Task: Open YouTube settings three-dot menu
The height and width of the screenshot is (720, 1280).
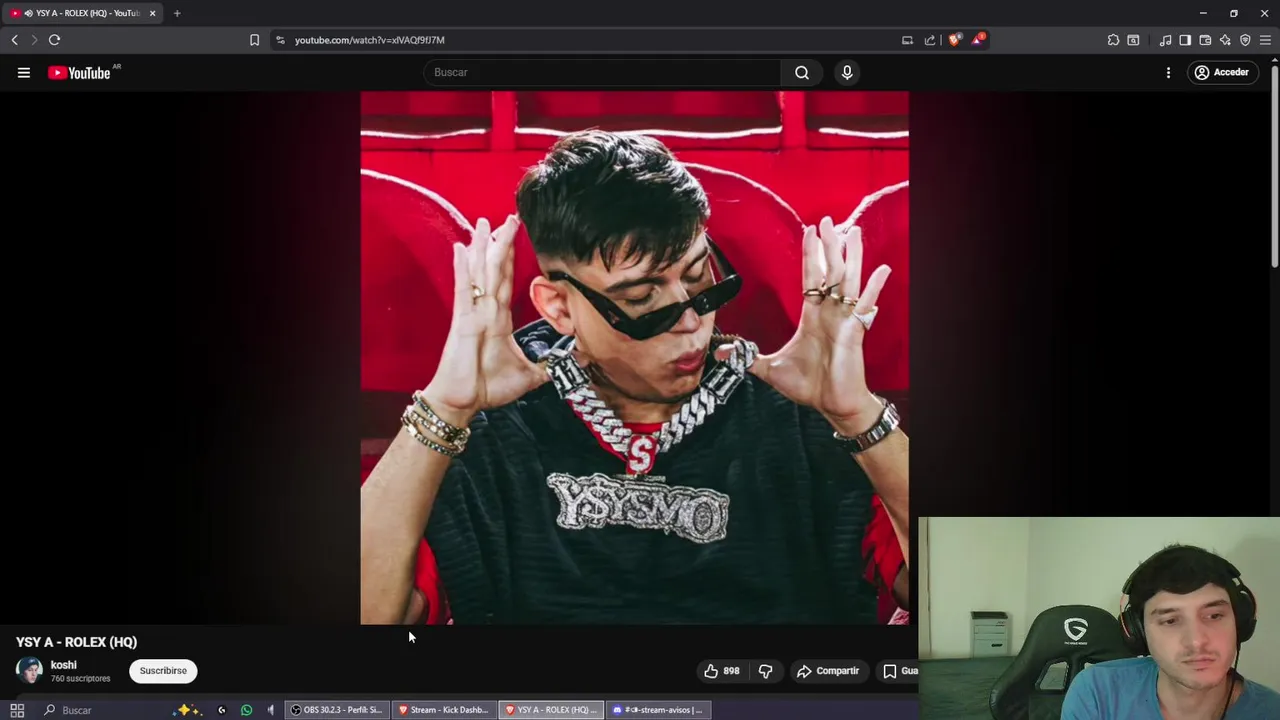Action: pyautogui.click(x=1168, y=72)
